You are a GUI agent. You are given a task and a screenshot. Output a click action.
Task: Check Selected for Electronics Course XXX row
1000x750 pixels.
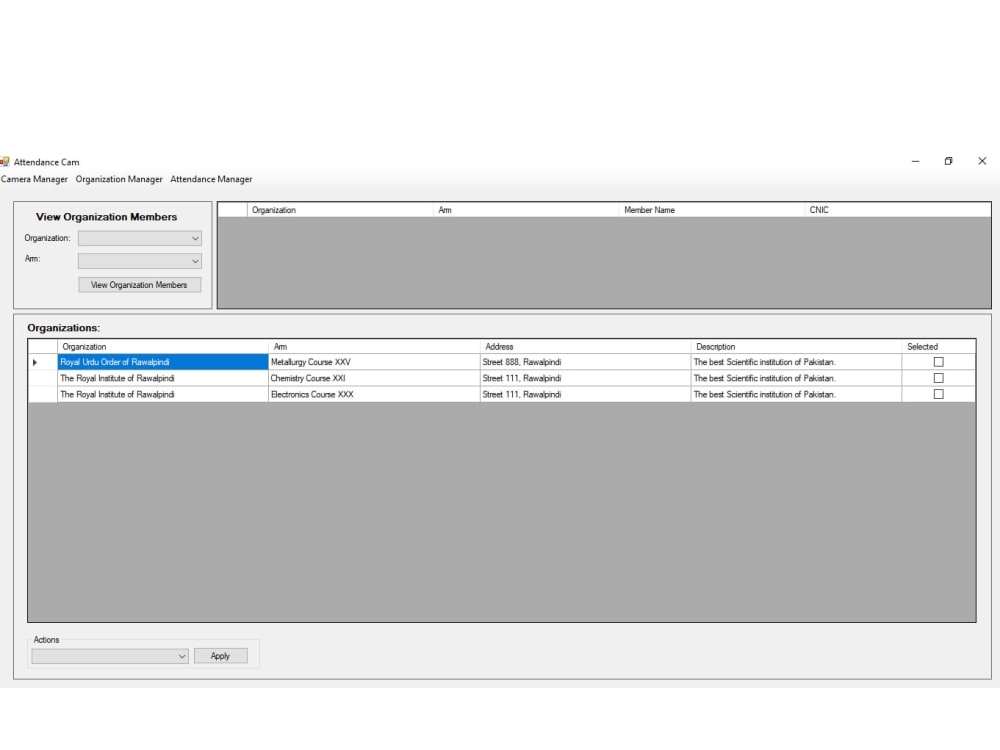tap(938, 394)
